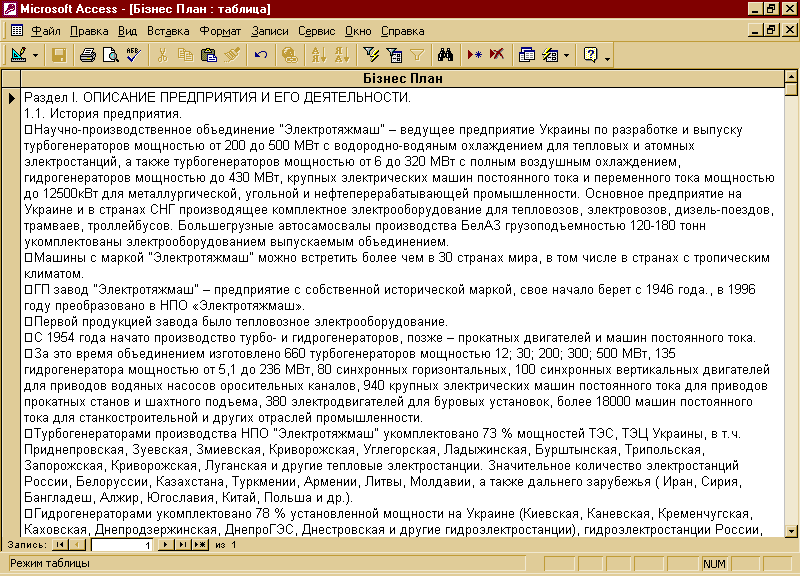
Task: Go to next record navigation button
Action: (165, 545)
